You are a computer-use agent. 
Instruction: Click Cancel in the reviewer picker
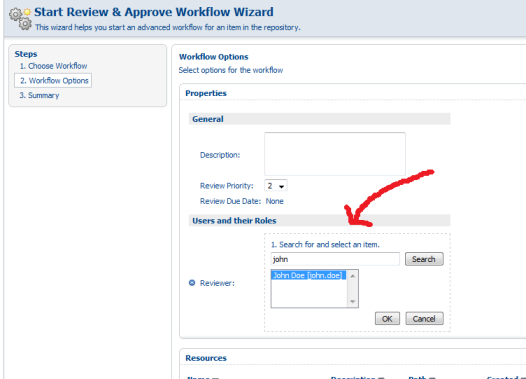(424, 319)
